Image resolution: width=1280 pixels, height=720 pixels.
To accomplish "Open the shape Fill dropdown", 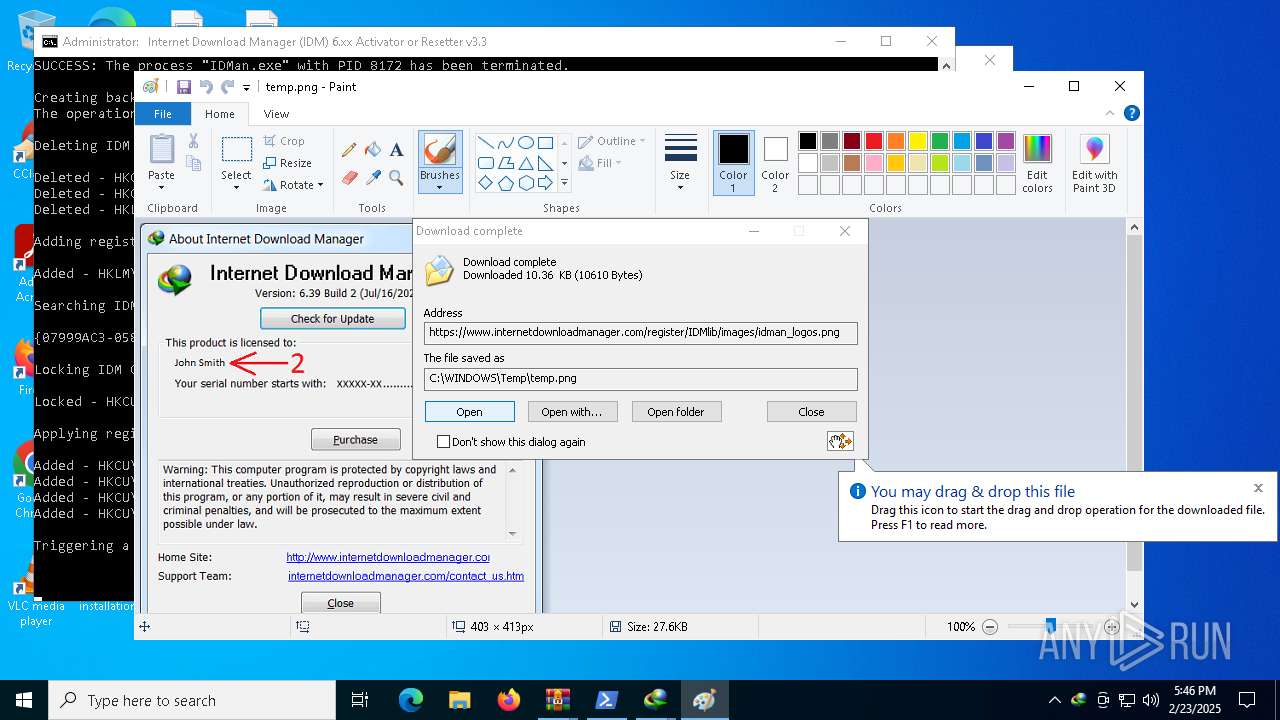I will click(x=600, y=163).
